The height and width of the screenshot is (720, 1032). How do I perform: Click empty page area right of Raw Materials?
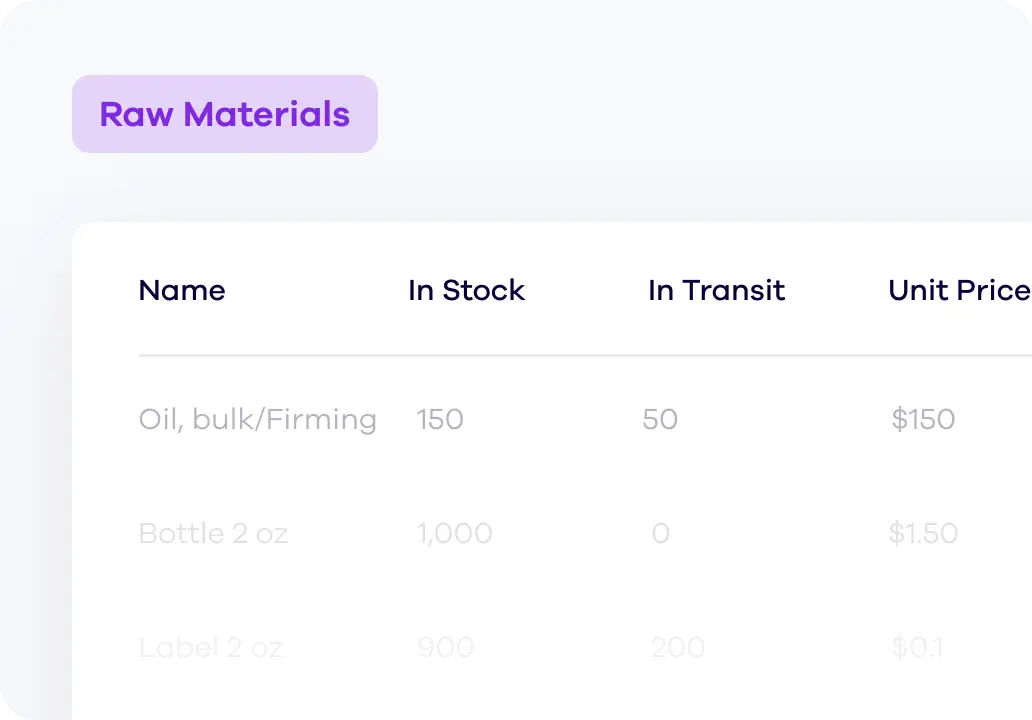point(700,114)
